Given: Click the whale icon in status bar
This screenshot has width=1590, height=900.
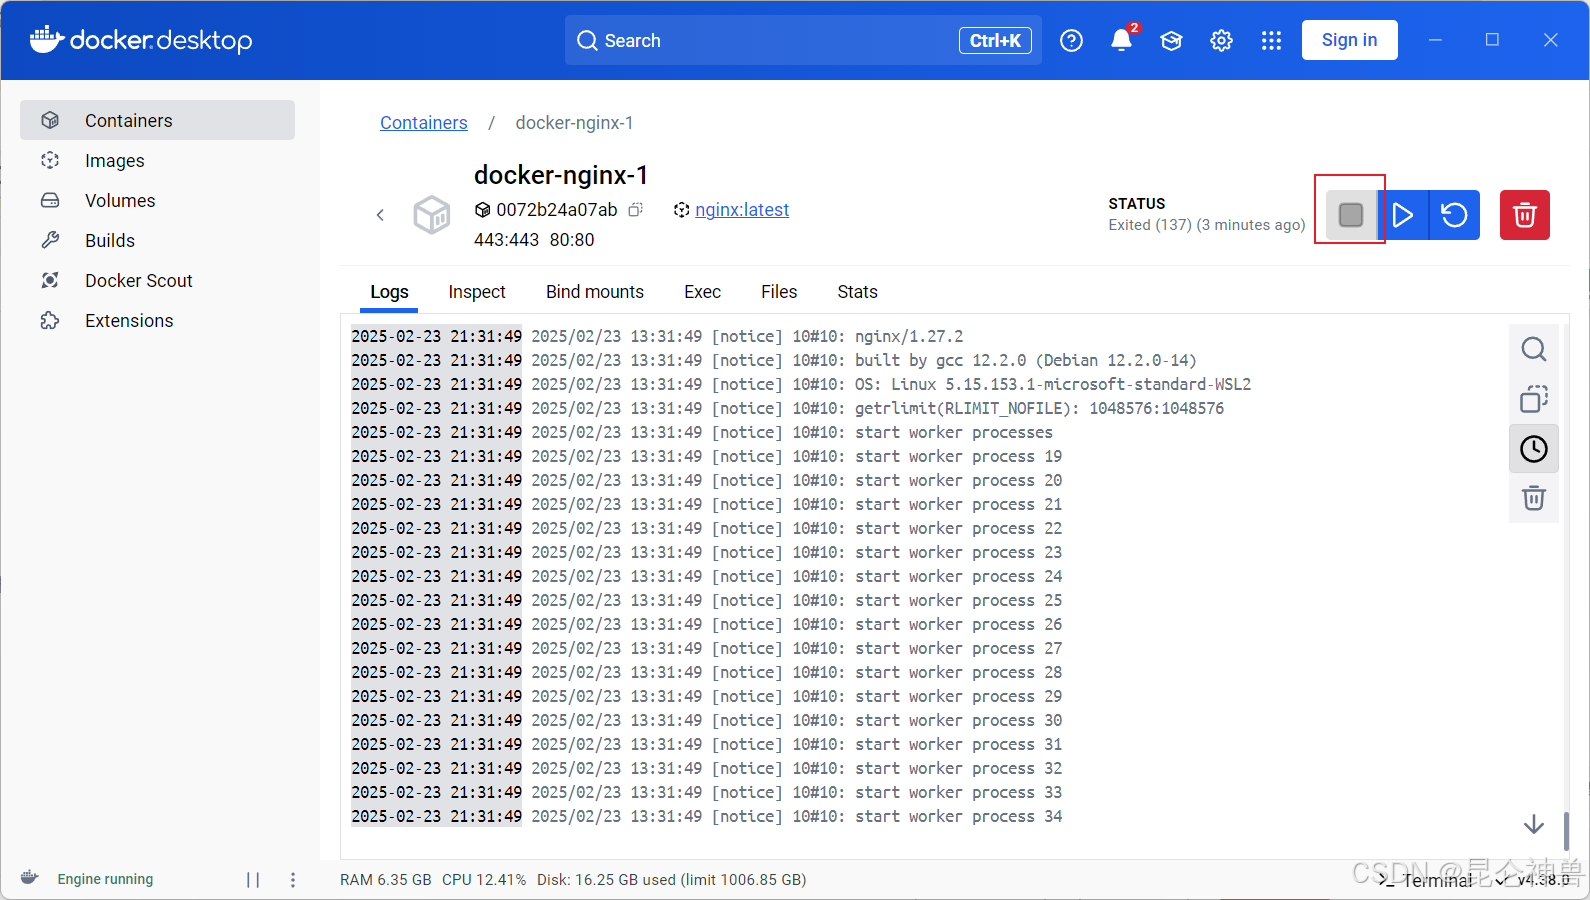Looking at the screenshot, I should click(x=30, y=878).
